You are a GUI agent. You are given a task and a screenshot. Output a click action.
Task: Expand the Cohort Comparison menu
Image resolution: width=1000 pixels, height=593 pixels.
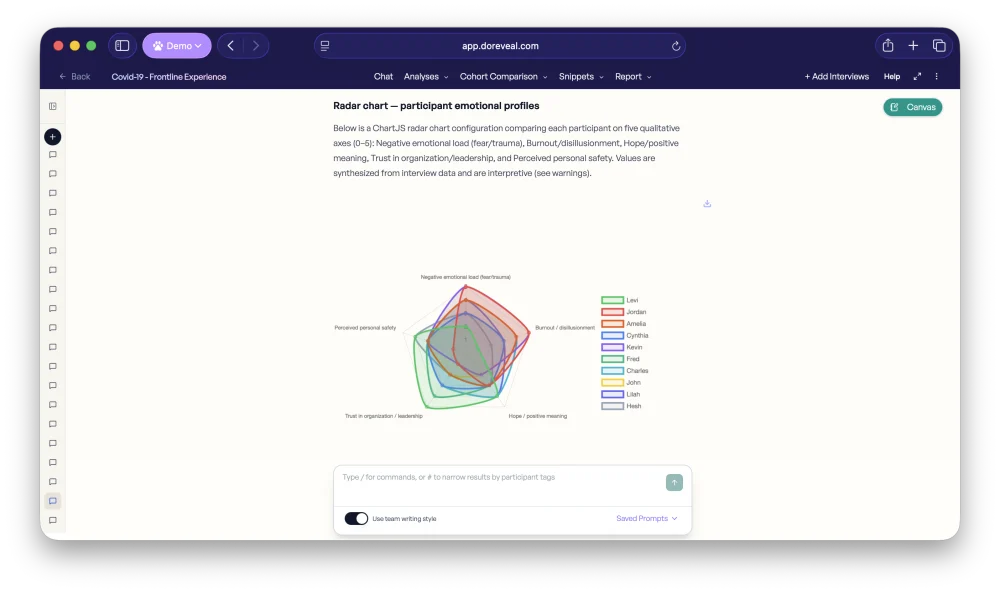tap(503, 77)
